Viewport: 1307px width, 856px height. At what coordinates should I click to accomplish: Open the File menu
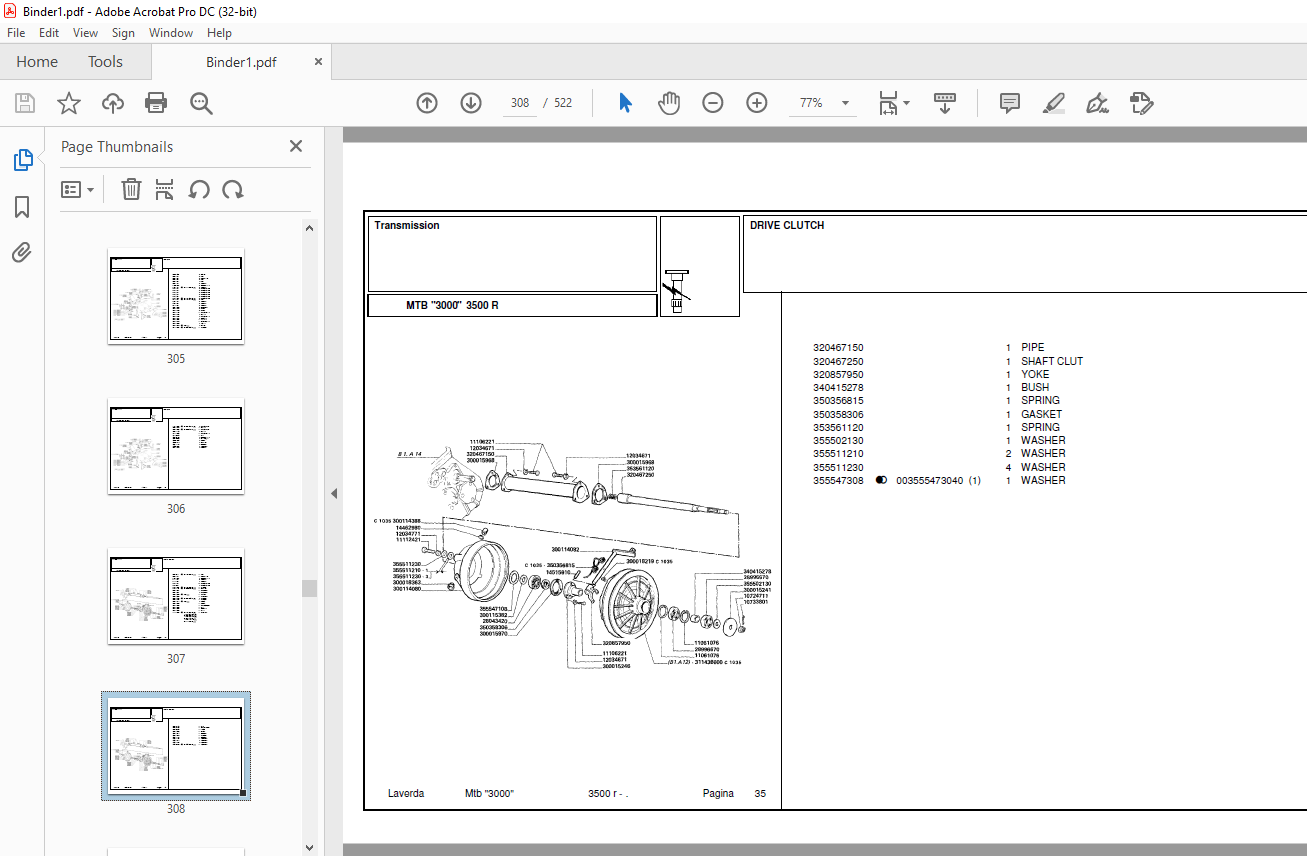(x=16, y=33)
